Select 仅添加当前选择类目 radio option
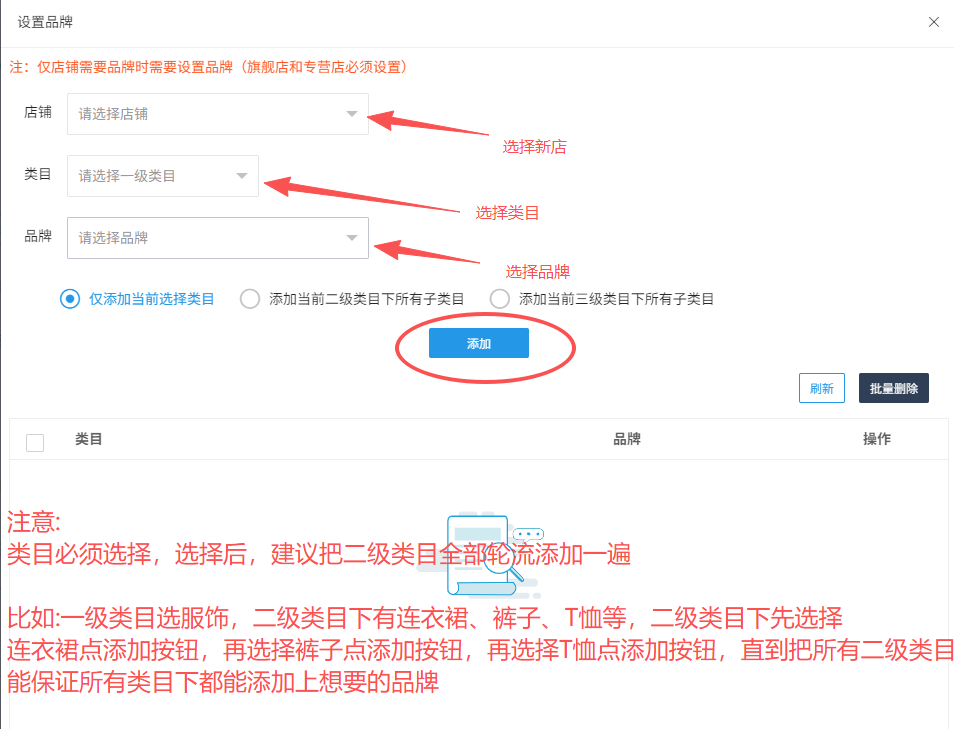The image size is (954, 729). 70,299
